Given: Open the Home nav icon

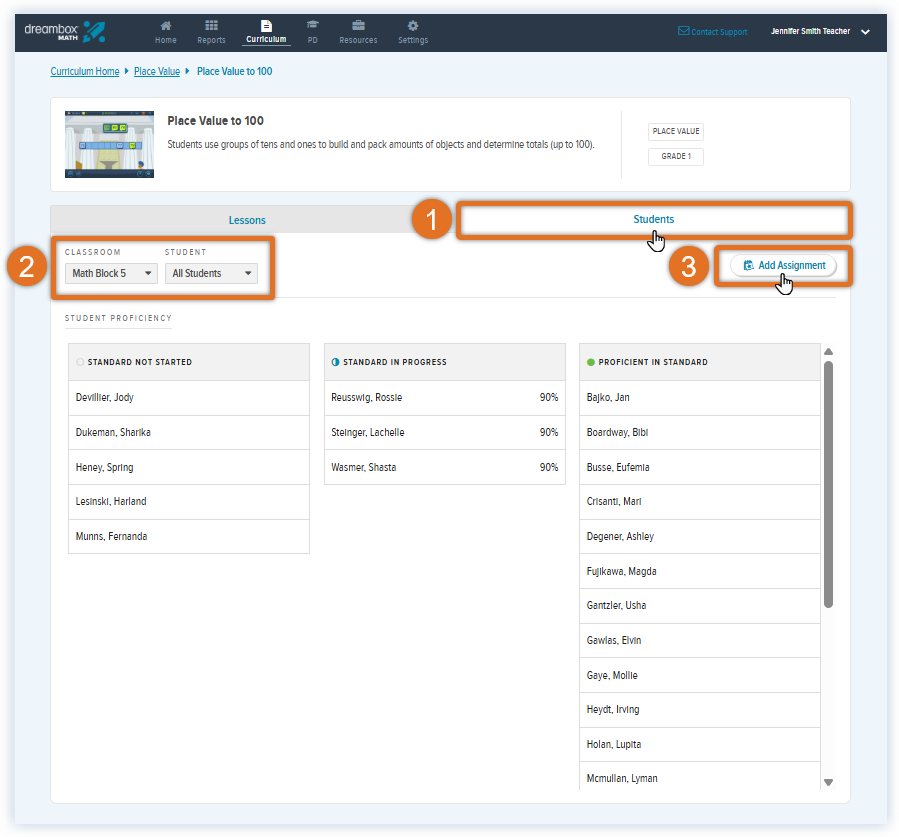Looking at the screenshot, I should click(166, 25).
